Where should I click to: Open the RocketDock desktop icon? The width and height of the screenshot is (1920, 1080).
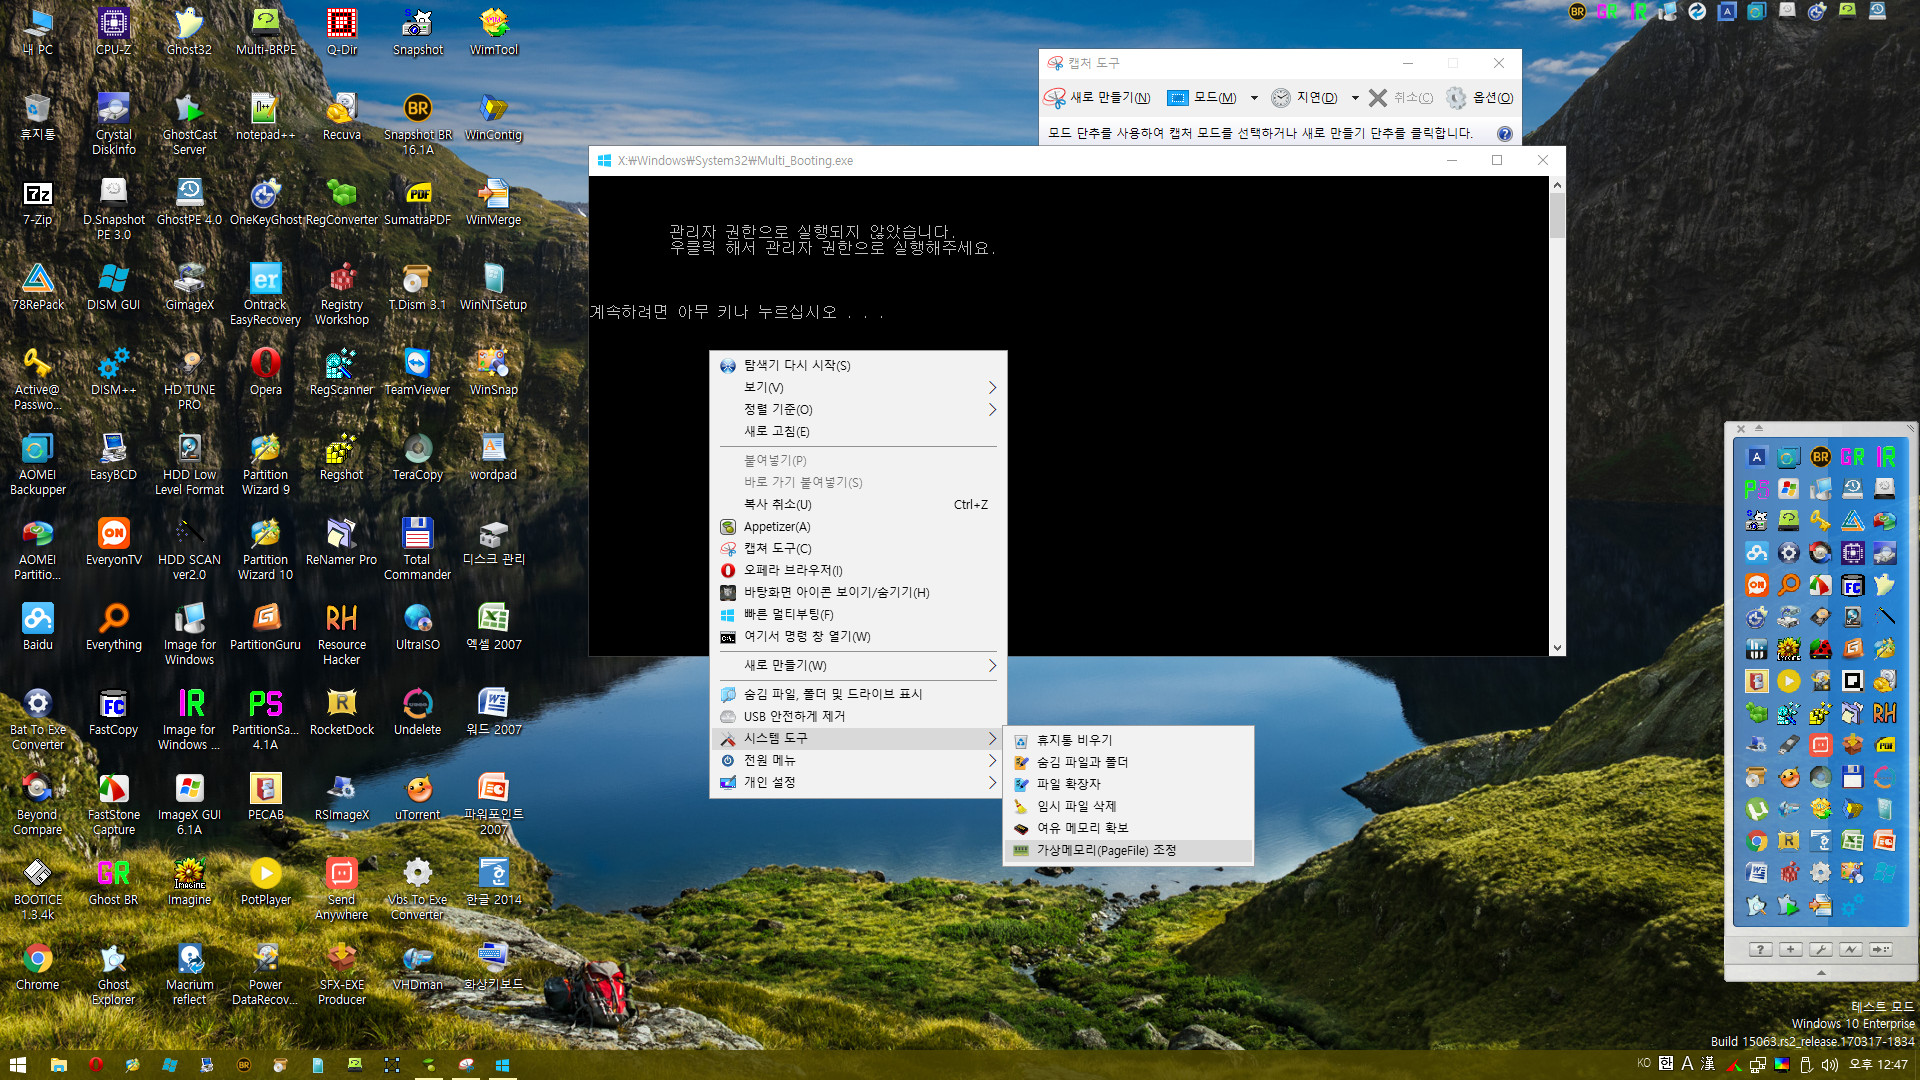[342, 711]
